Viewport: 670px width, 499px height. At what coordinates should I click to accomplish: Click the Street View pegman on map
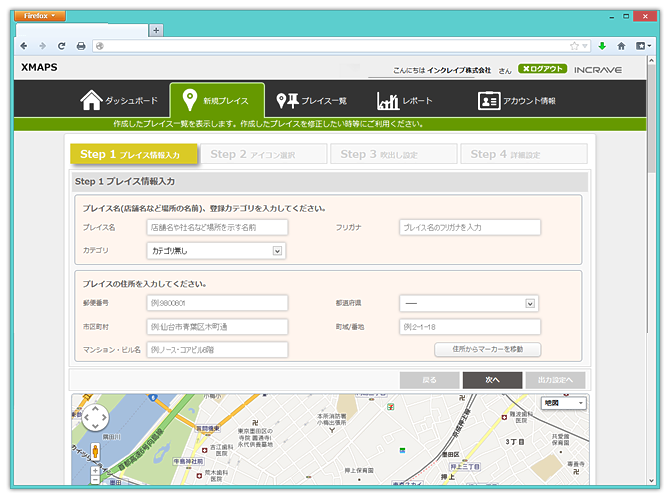click(95, 451)
